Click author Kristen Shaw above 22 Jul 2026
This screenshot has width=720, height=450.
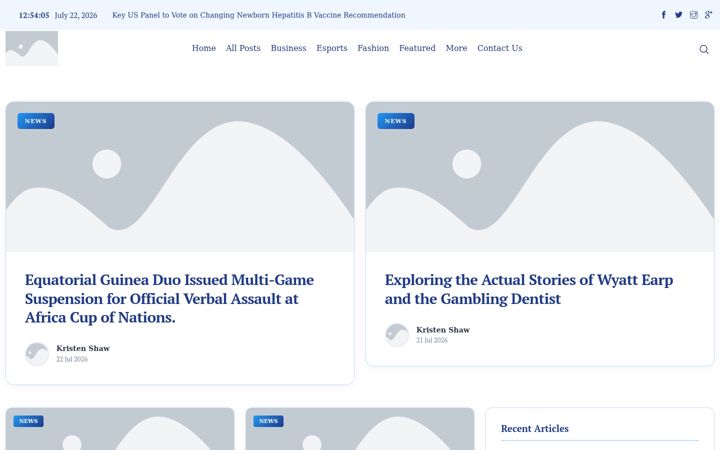[83, 349]
